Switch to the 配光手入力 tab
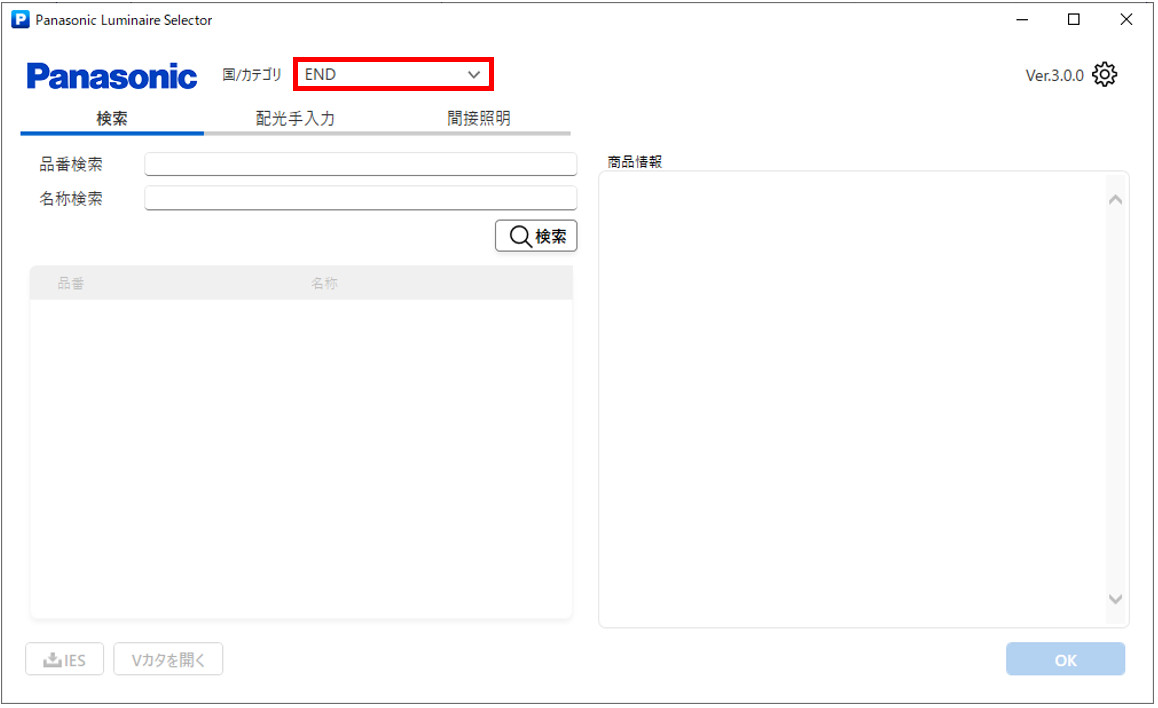Image resolution: width=1158 pixels, height=708 pixels. (x=295, y=118)
